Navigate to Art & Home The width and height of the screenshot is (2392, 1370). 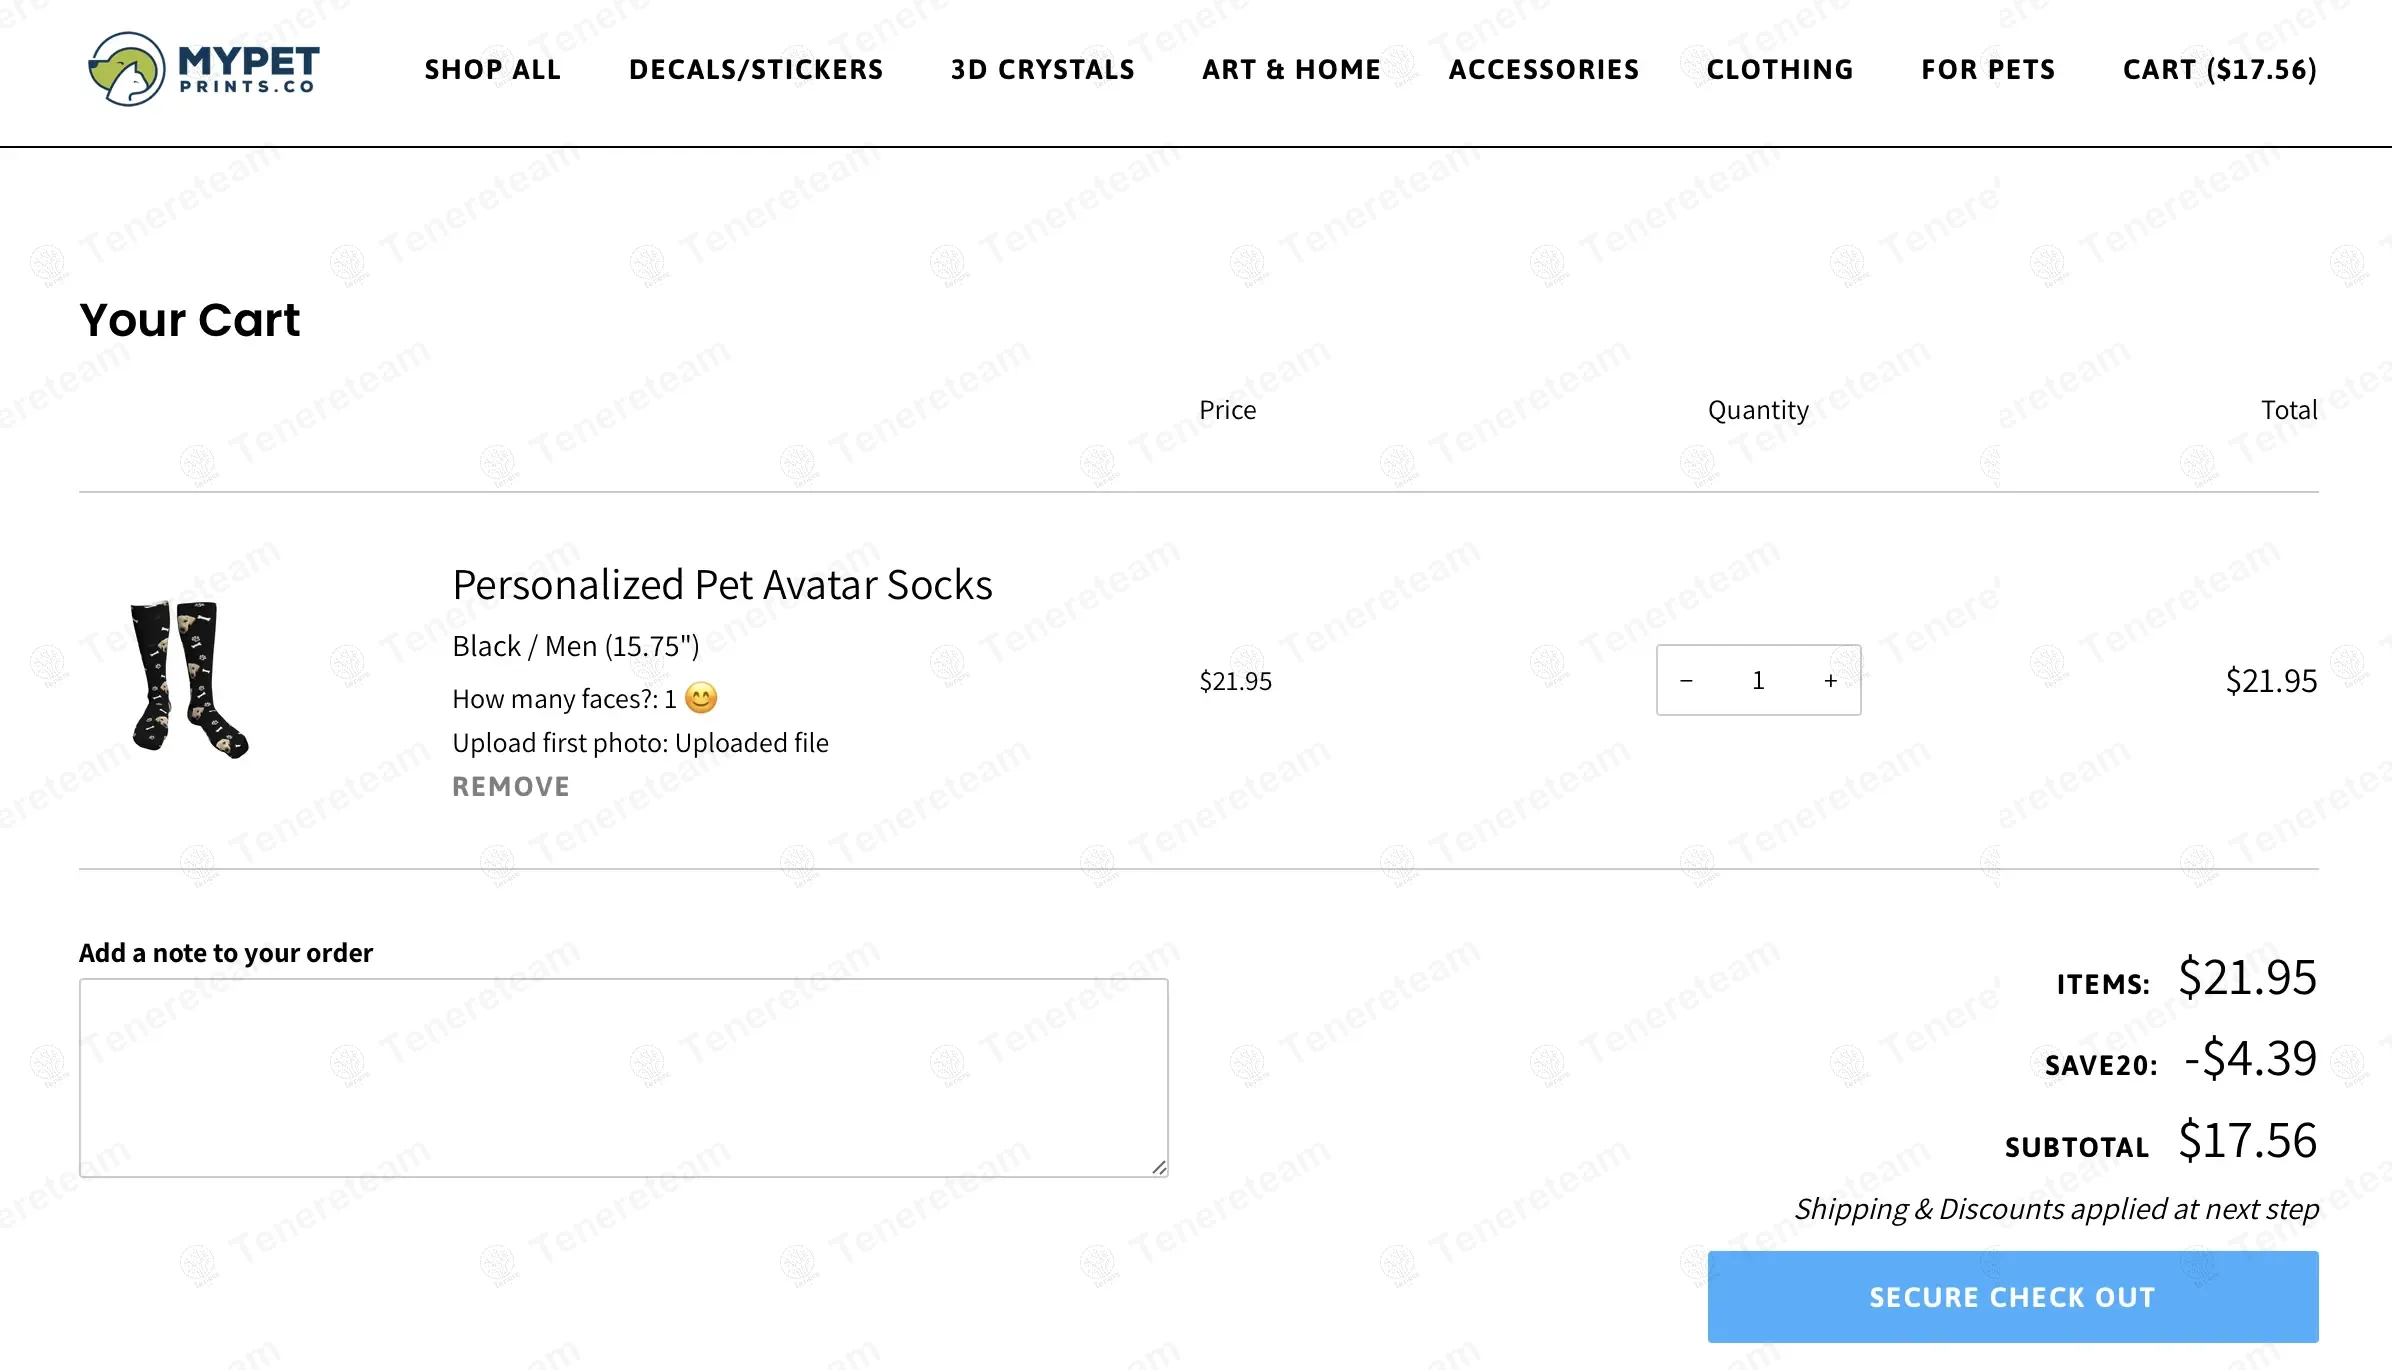point(1291,69)
